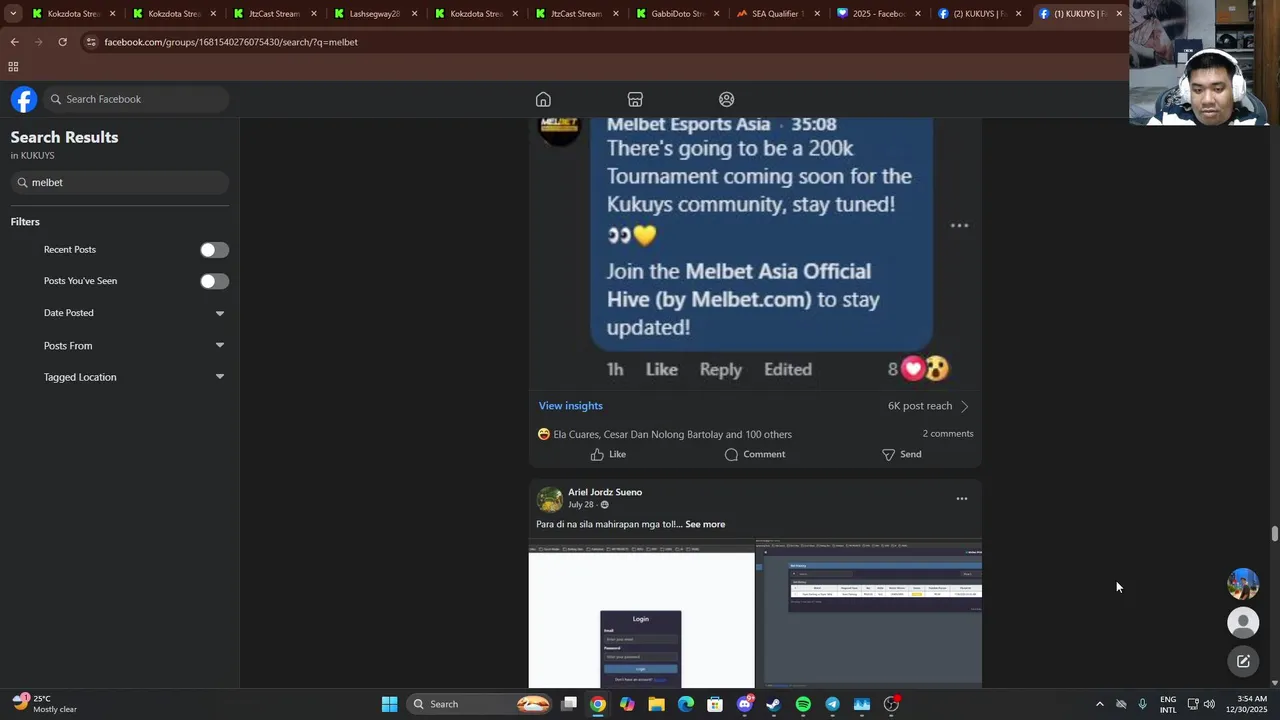
Task: Open the 2 comments link
Action: tap(948, 433)
